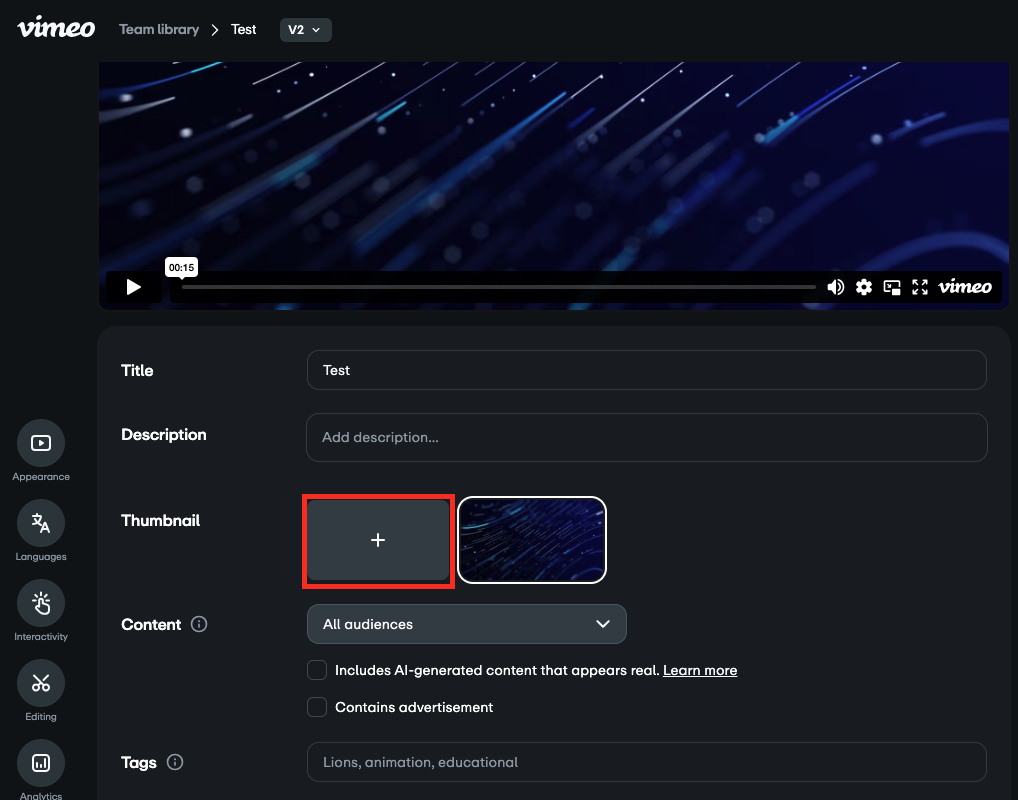This screenshot has width=1018, height=800.
Task: Open the All audiences dropdown
Action: [x=466, y=624]
